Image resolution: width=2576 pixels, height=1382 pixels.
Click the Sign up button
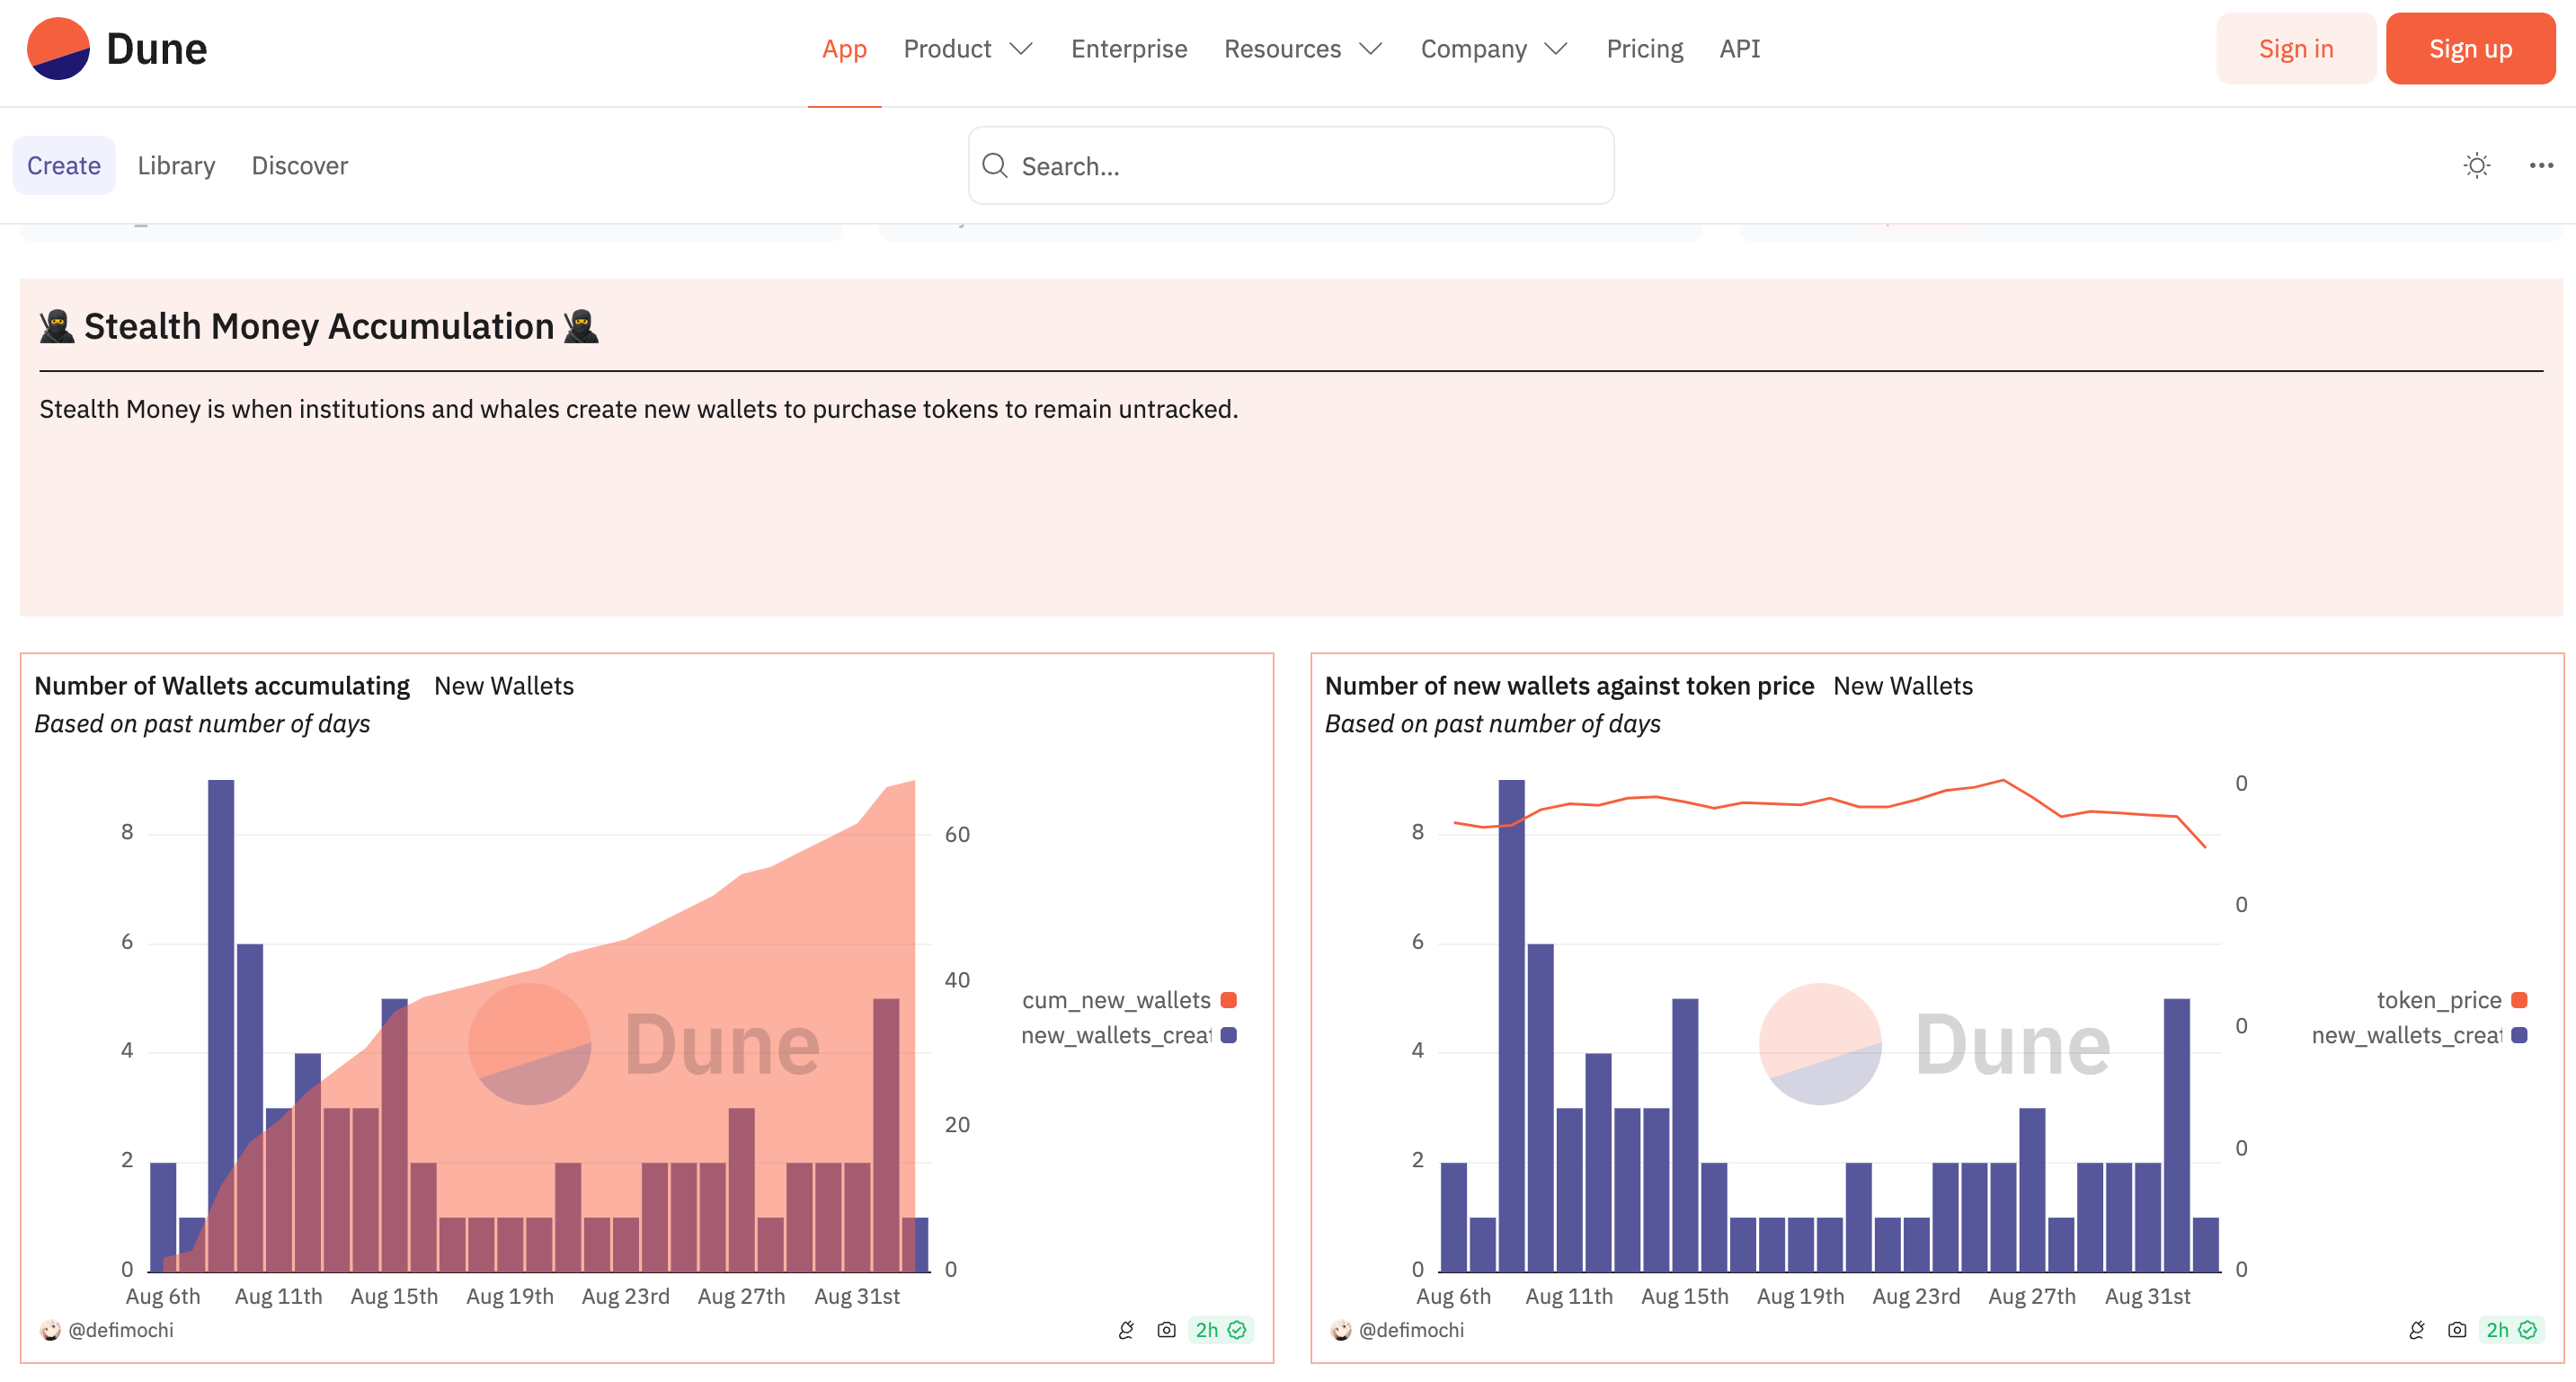2471,48
